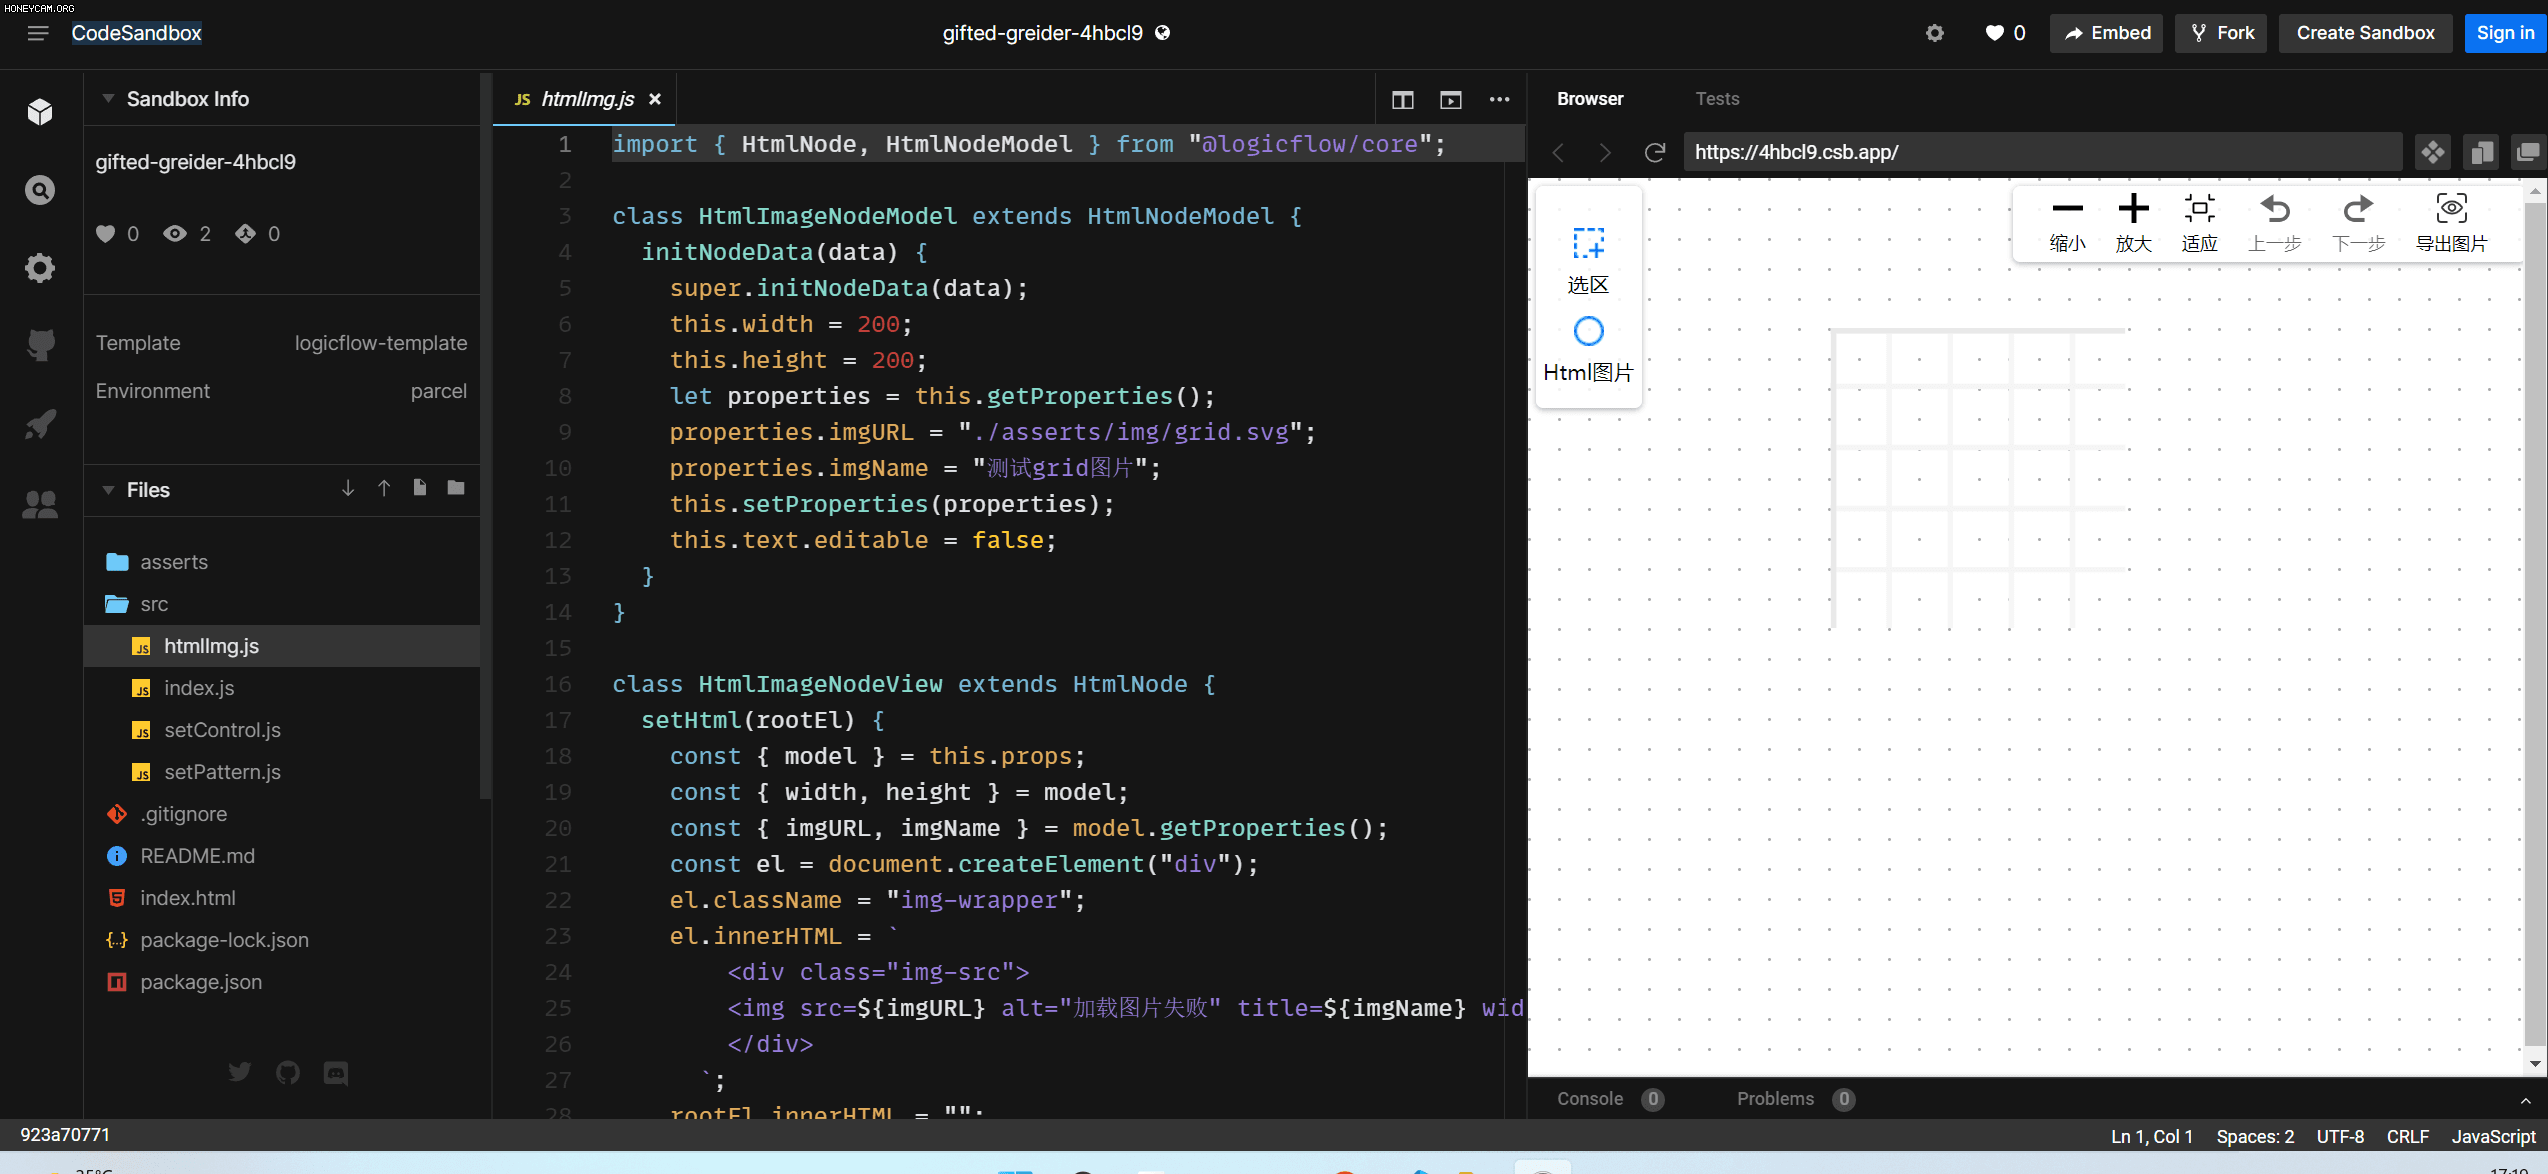The image size is (2548, 1174).
Task: Fork this sandbox
Action: point(2221,33)
